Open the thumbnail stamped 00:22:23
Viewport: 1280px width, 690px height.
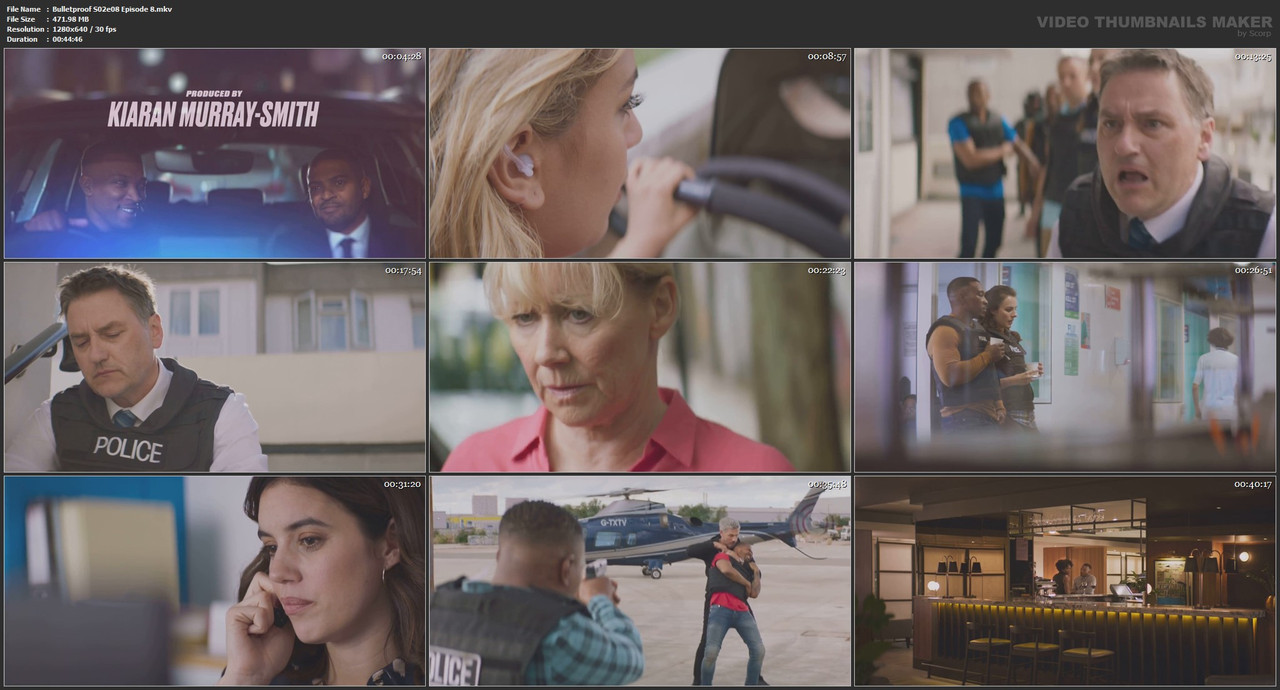[640, 367]
